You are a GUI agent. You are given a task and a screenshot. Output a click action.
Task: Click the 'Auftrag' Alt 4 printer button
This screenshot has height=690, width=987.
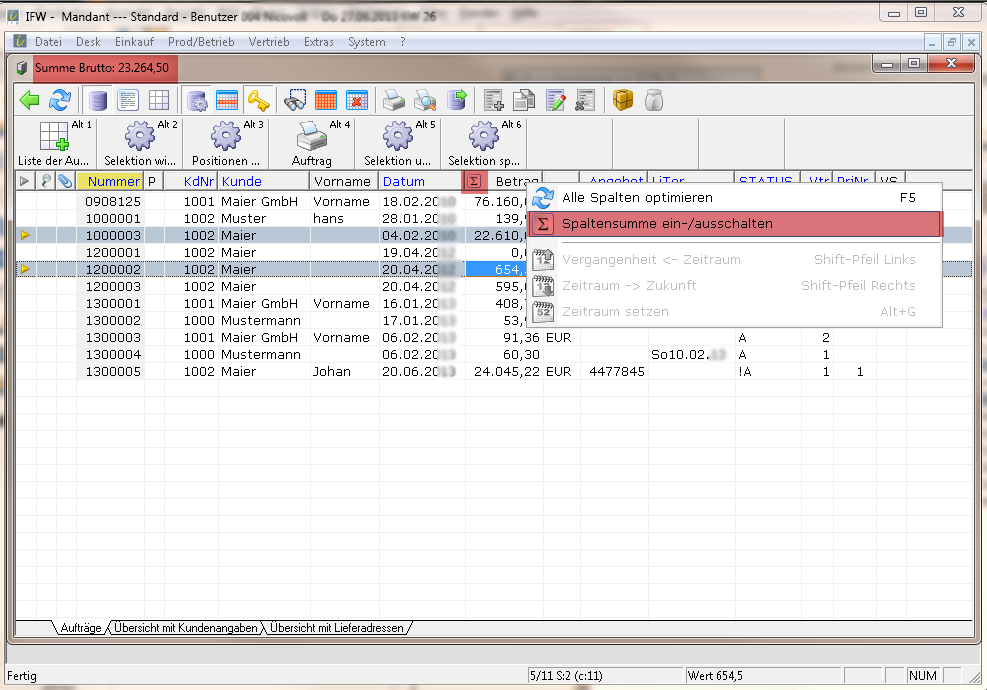[311, 143]
